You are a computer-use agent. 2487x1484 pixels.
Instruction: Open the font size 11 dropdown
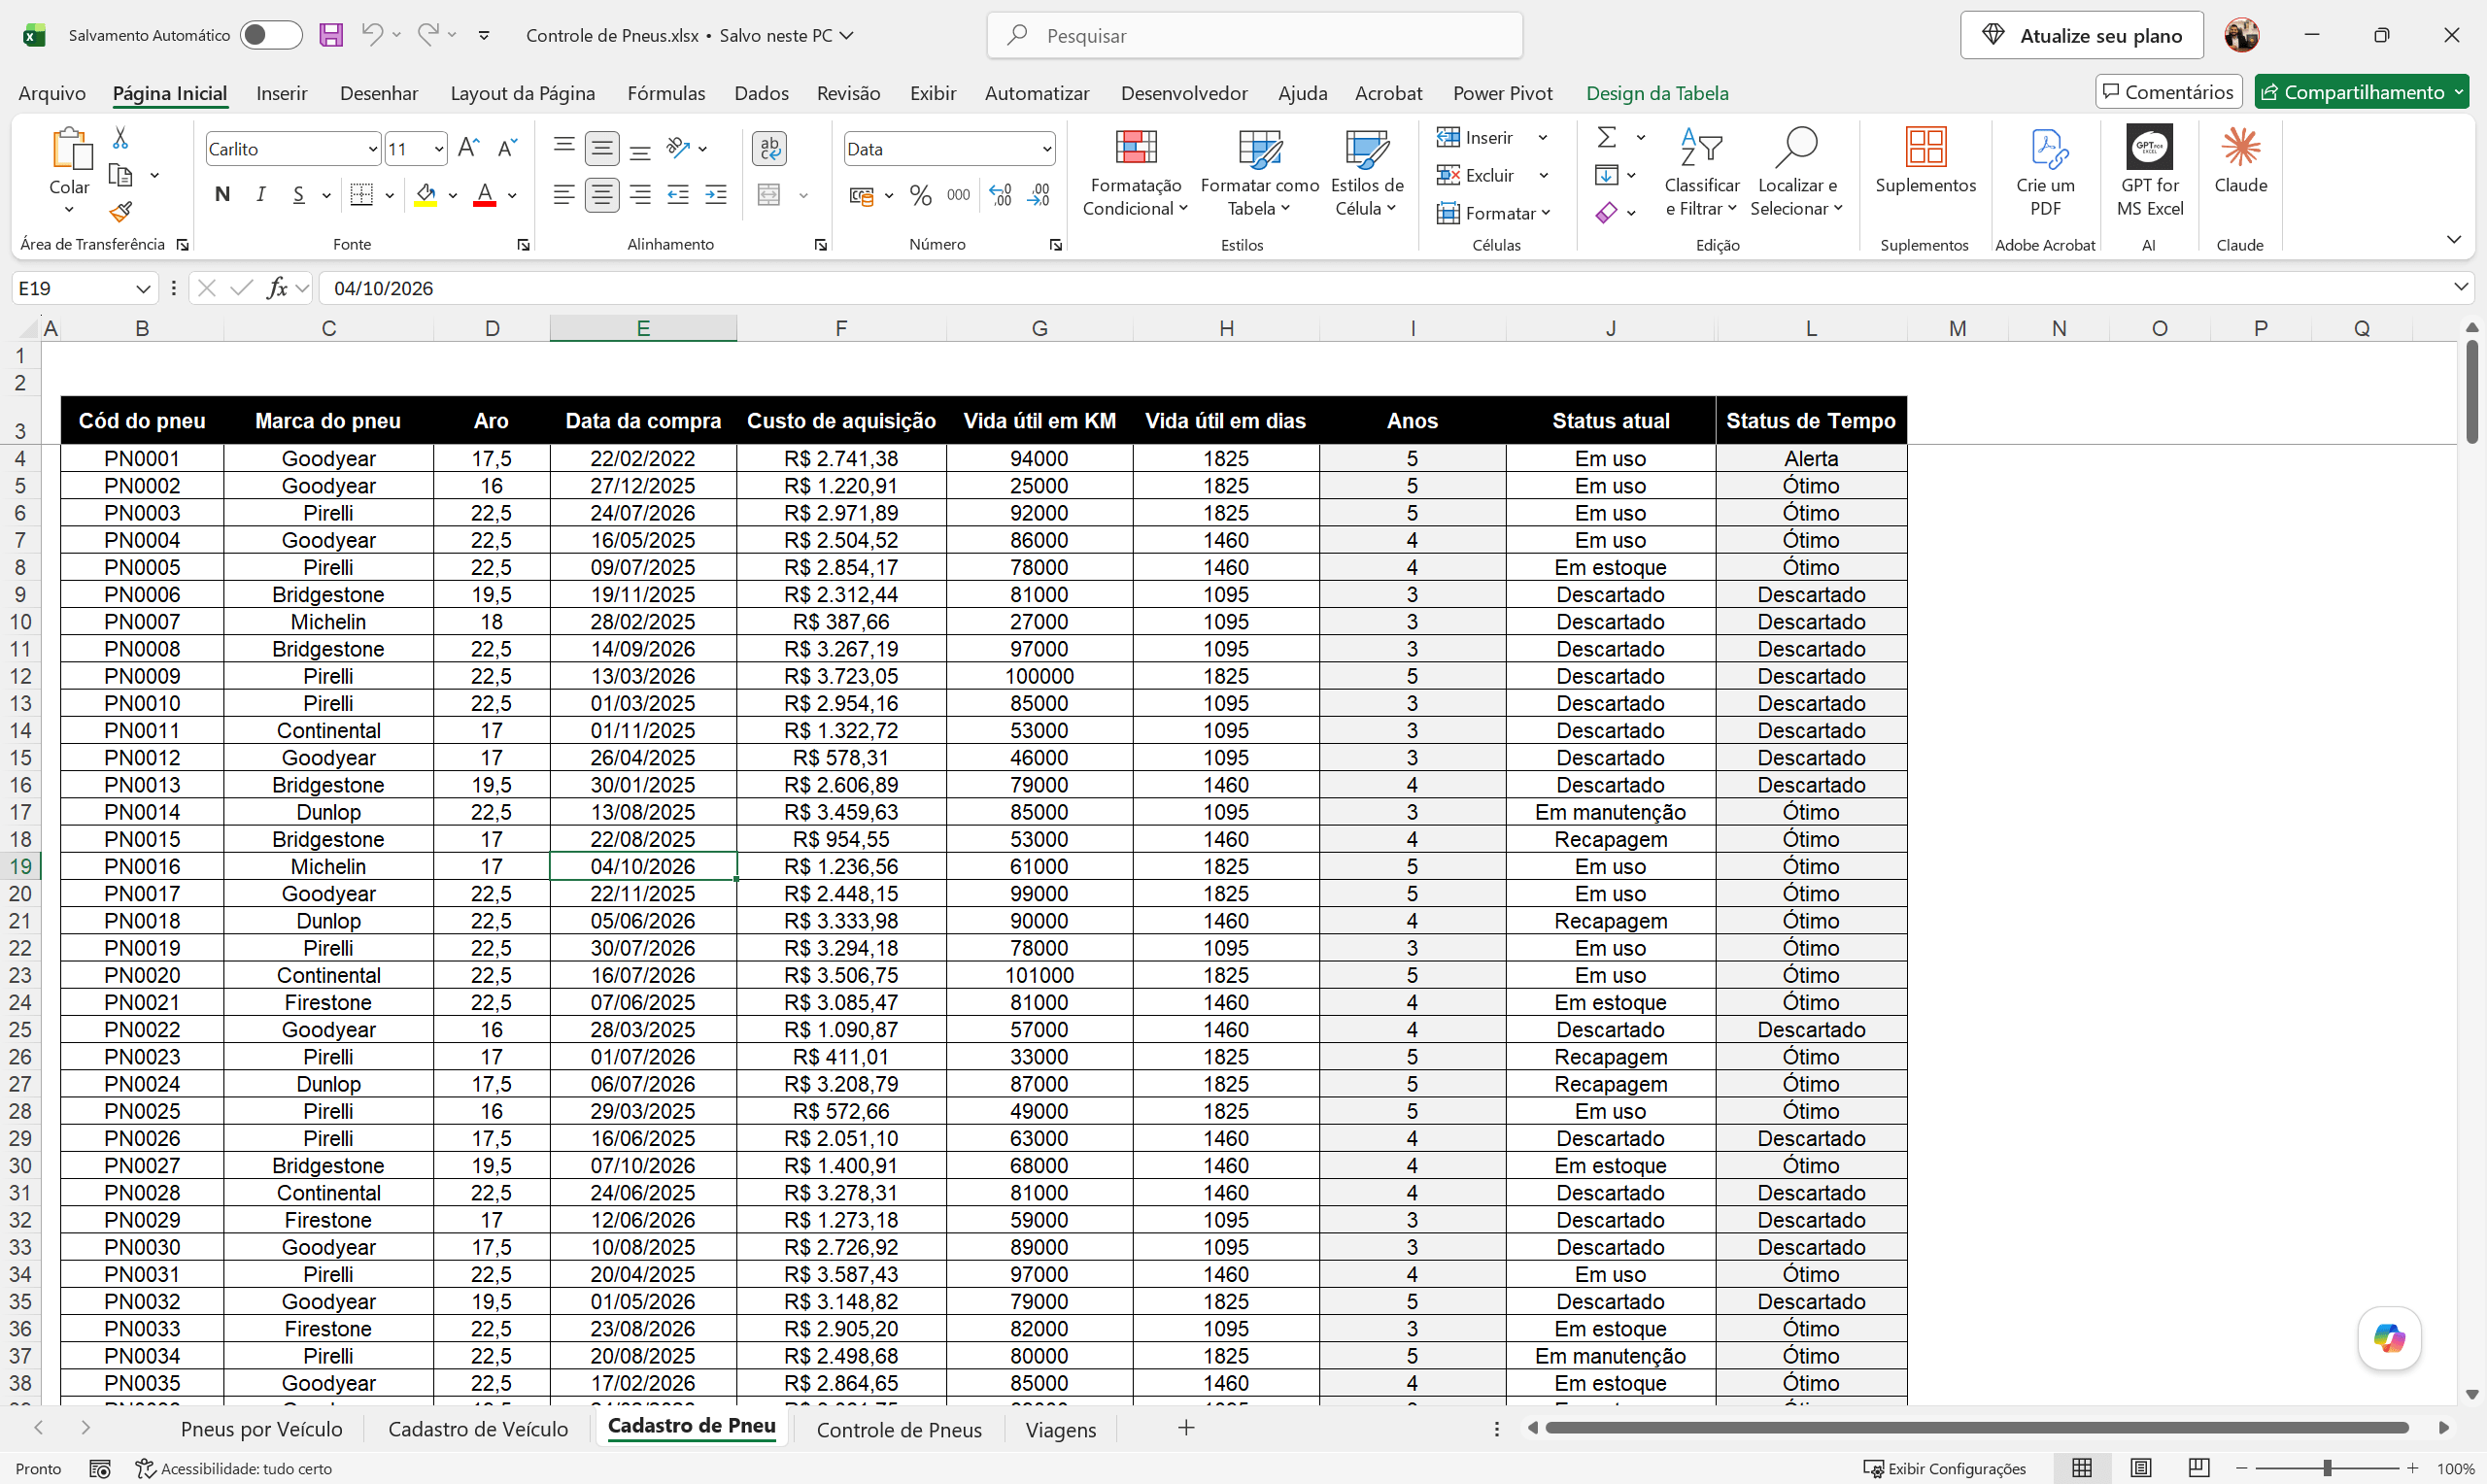click(438, 149)
